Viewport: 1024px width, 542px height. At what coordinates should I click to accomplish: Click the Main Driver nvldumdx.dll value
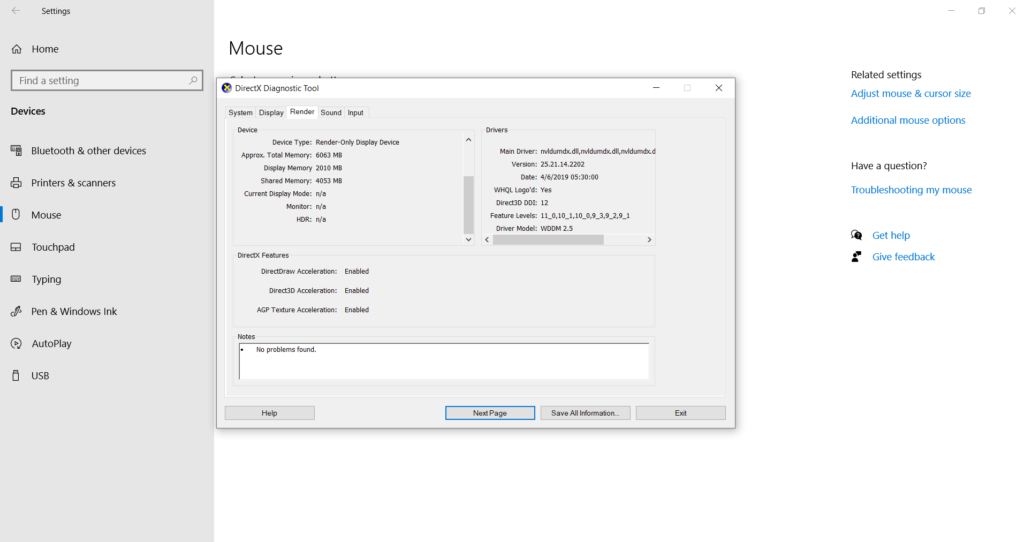pyautogui.click(x=598, y=151)
